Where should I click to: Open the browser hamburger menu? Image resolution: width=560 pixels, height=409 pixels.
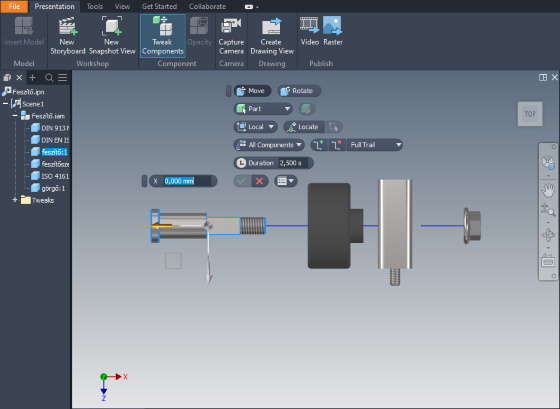(x=62, y=77)
